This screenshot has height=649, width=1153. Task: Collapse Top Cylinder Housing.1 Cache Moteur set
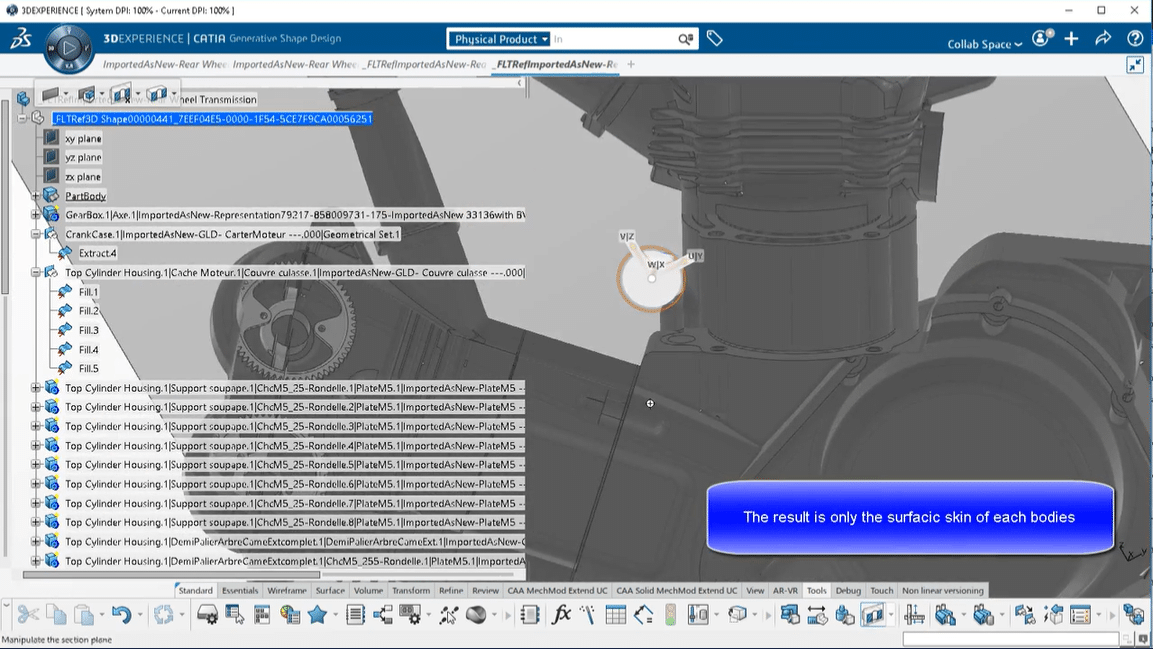click(x=35, y=272)
